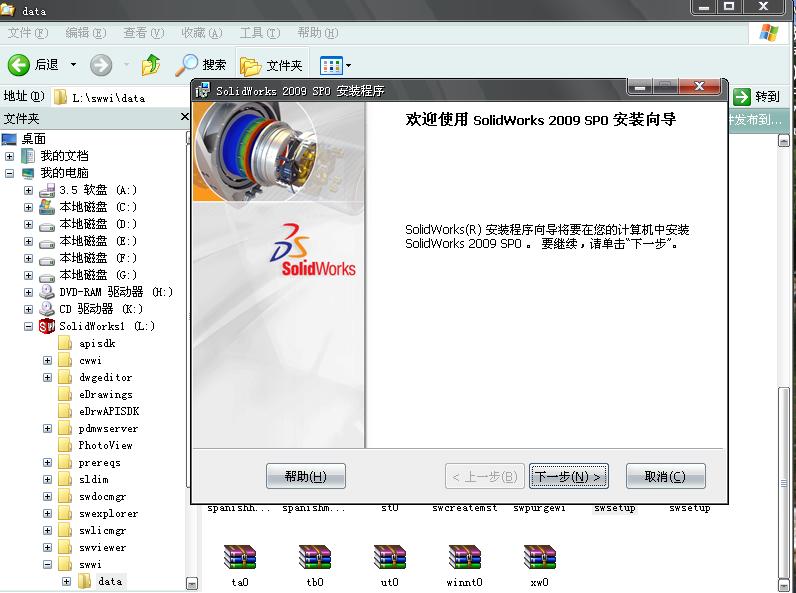Select the ta0 archive file icon
Image resolution: width=796 pixels, height=593 pixels.
(240, 557)
